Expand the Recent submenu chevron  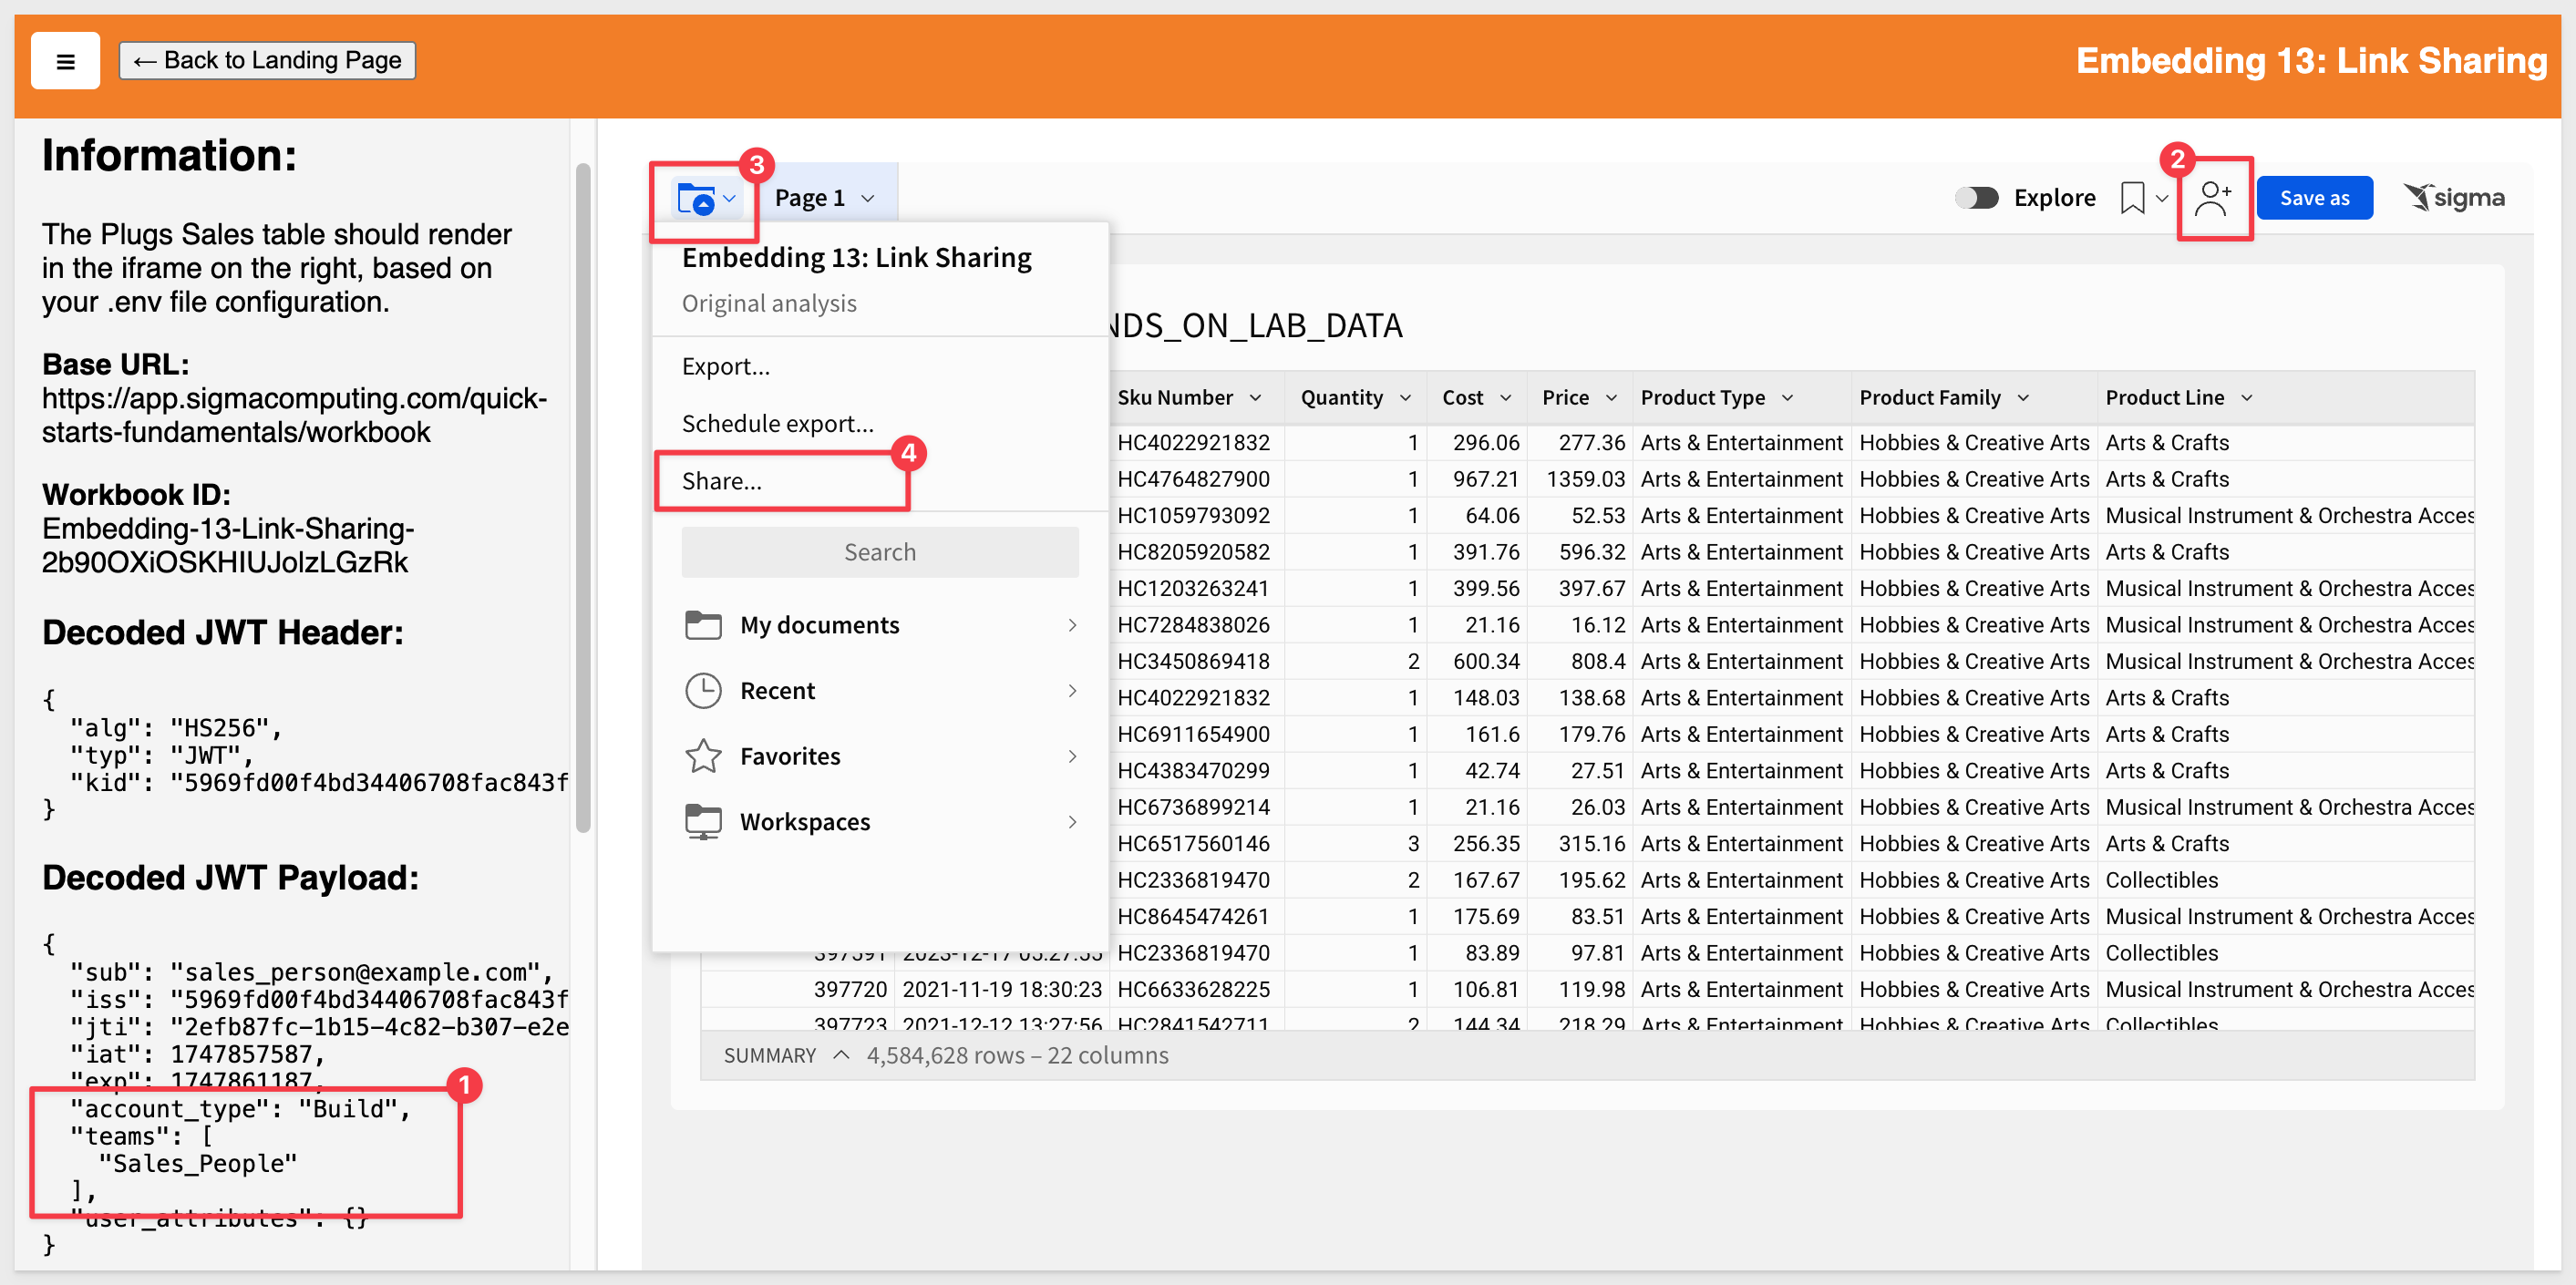point(1072,691)
